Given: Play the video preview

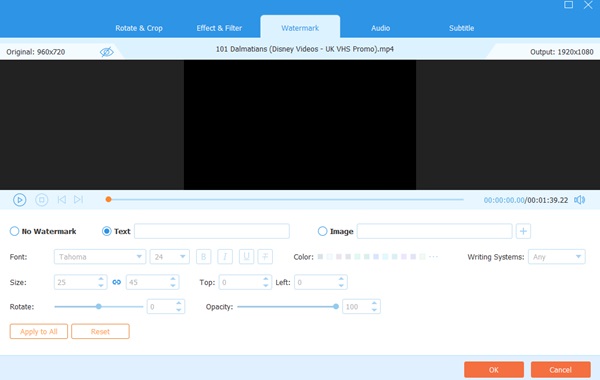Looking at the screenshot, I should [x=20, y=200].
